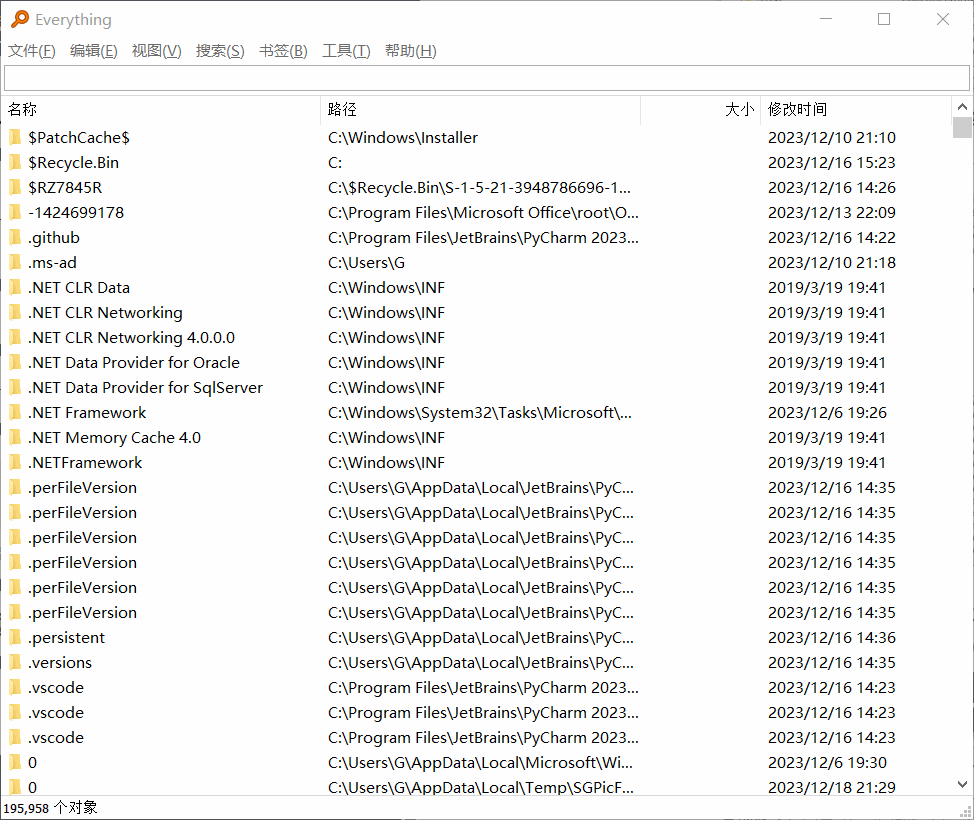Click path starting C:\Program Files\Microsoft Office
974x820 pixels.
click(483, 212)
